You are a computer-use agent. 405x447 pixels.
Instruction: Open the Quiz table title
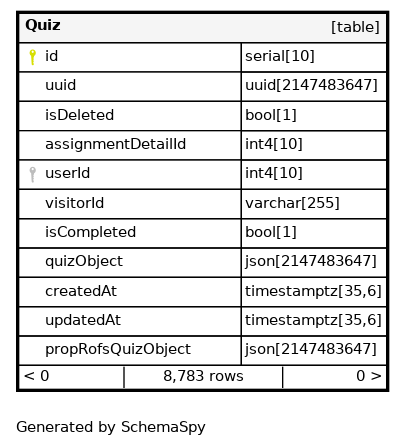pyautogui.click(x=43, y=25)
